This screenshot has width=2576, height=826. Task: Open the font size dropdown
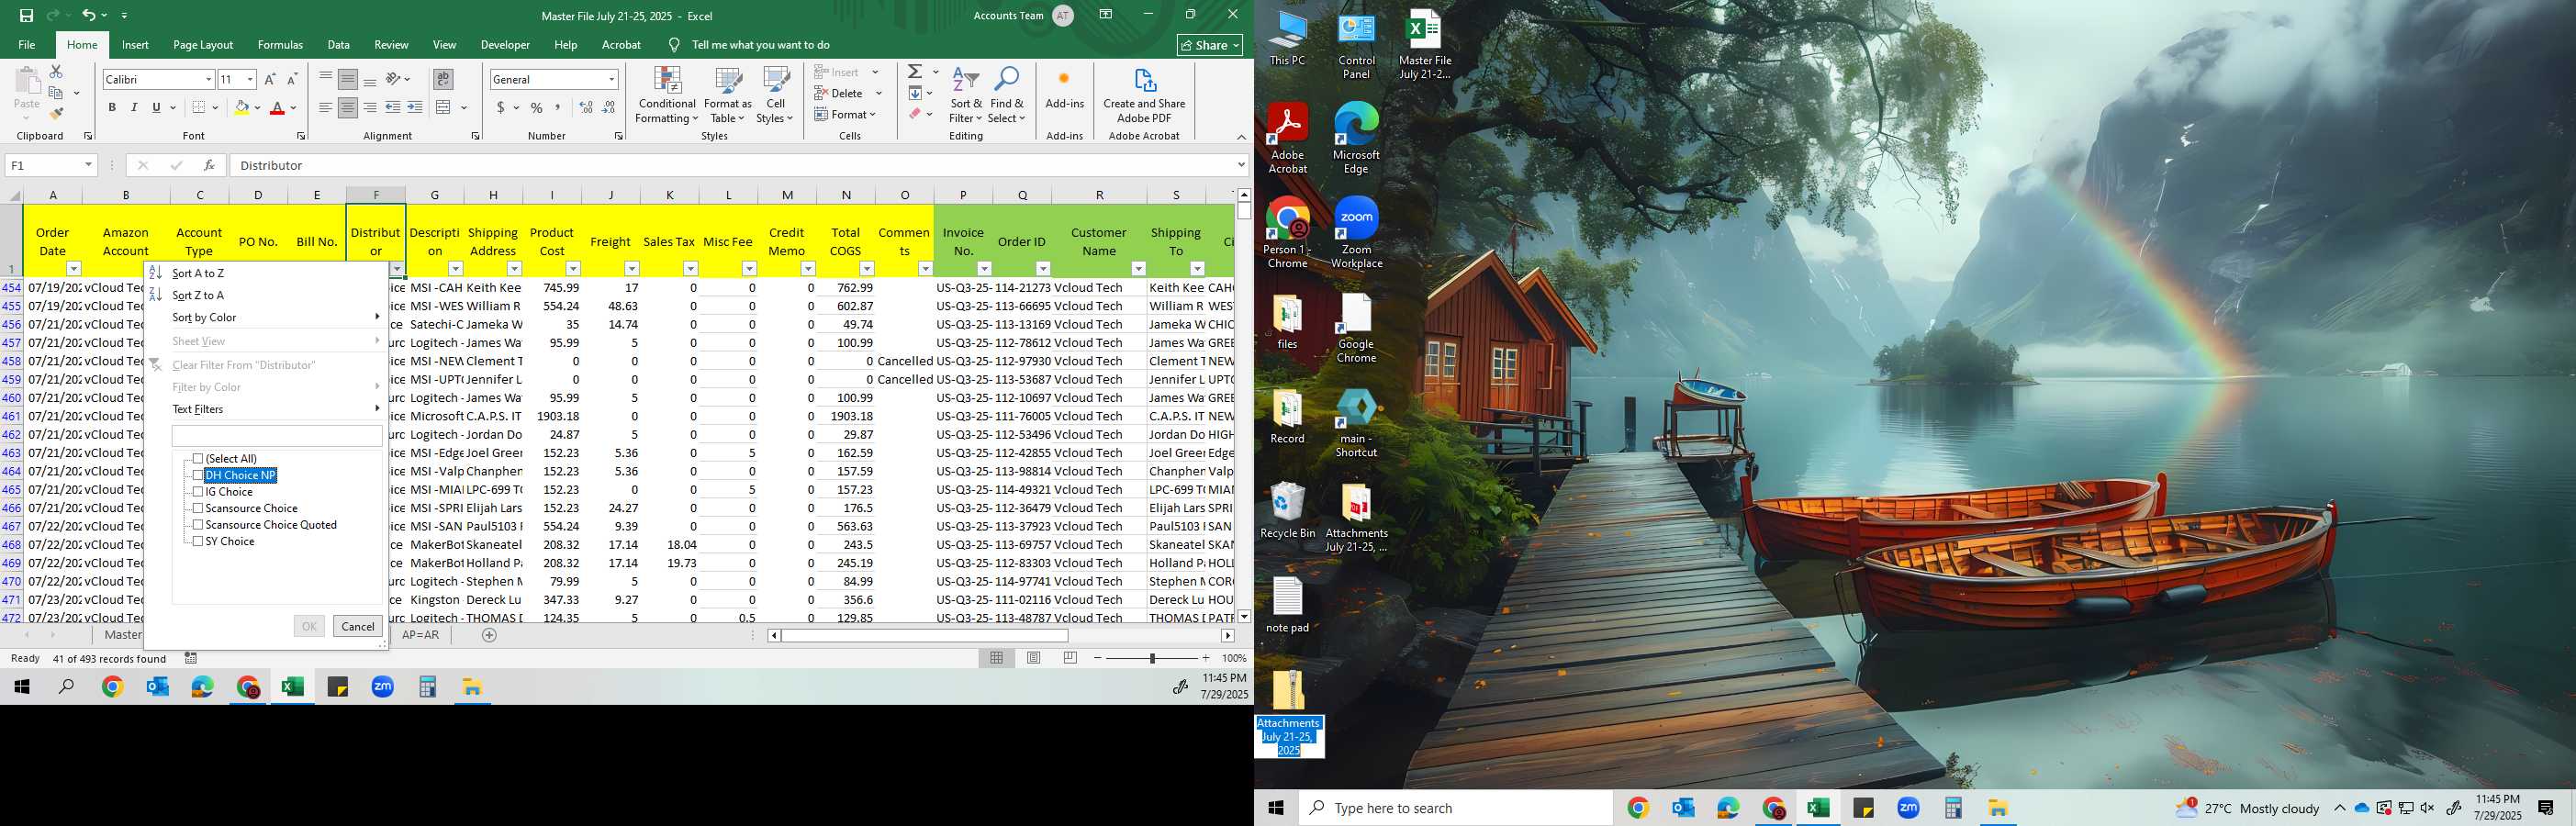[x=250, y=79]
